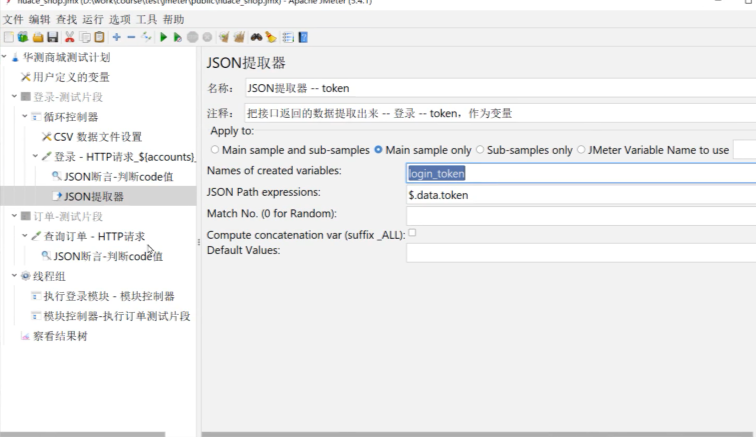Click the Match No. input field
The width and height of the screenshot is (756, 437).
point(581,216)
